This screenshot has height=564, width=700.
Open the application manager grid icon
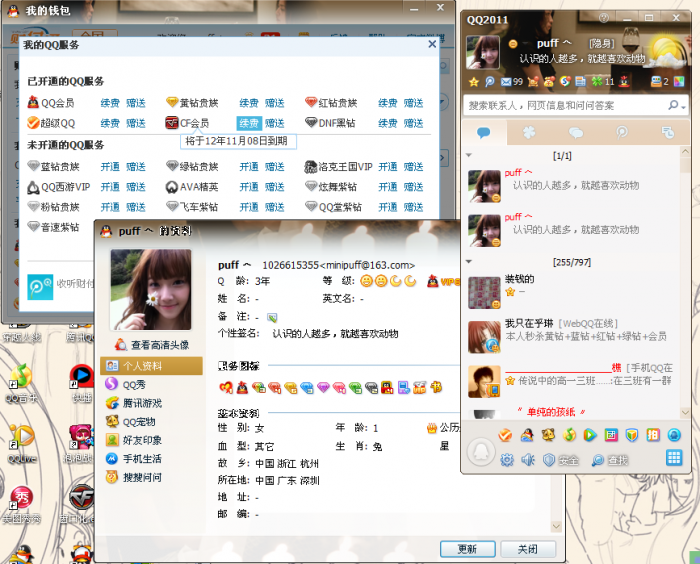point(674,458)
